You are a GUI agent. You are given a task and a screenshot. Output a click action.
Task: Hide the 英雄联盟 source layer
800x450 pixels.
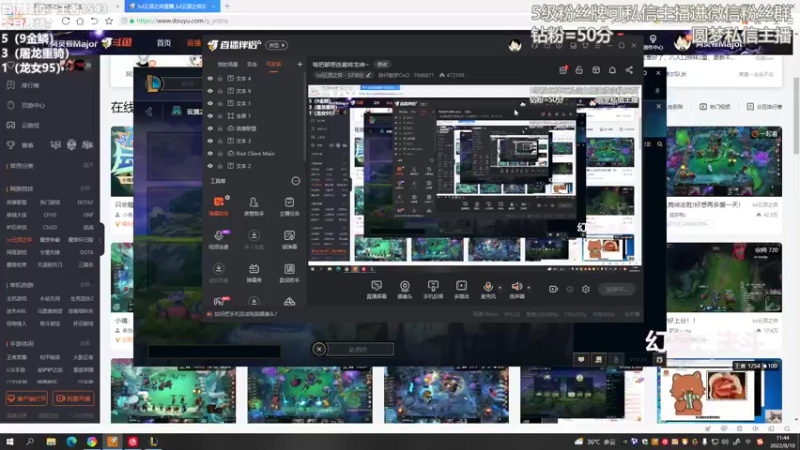[210, 128]
